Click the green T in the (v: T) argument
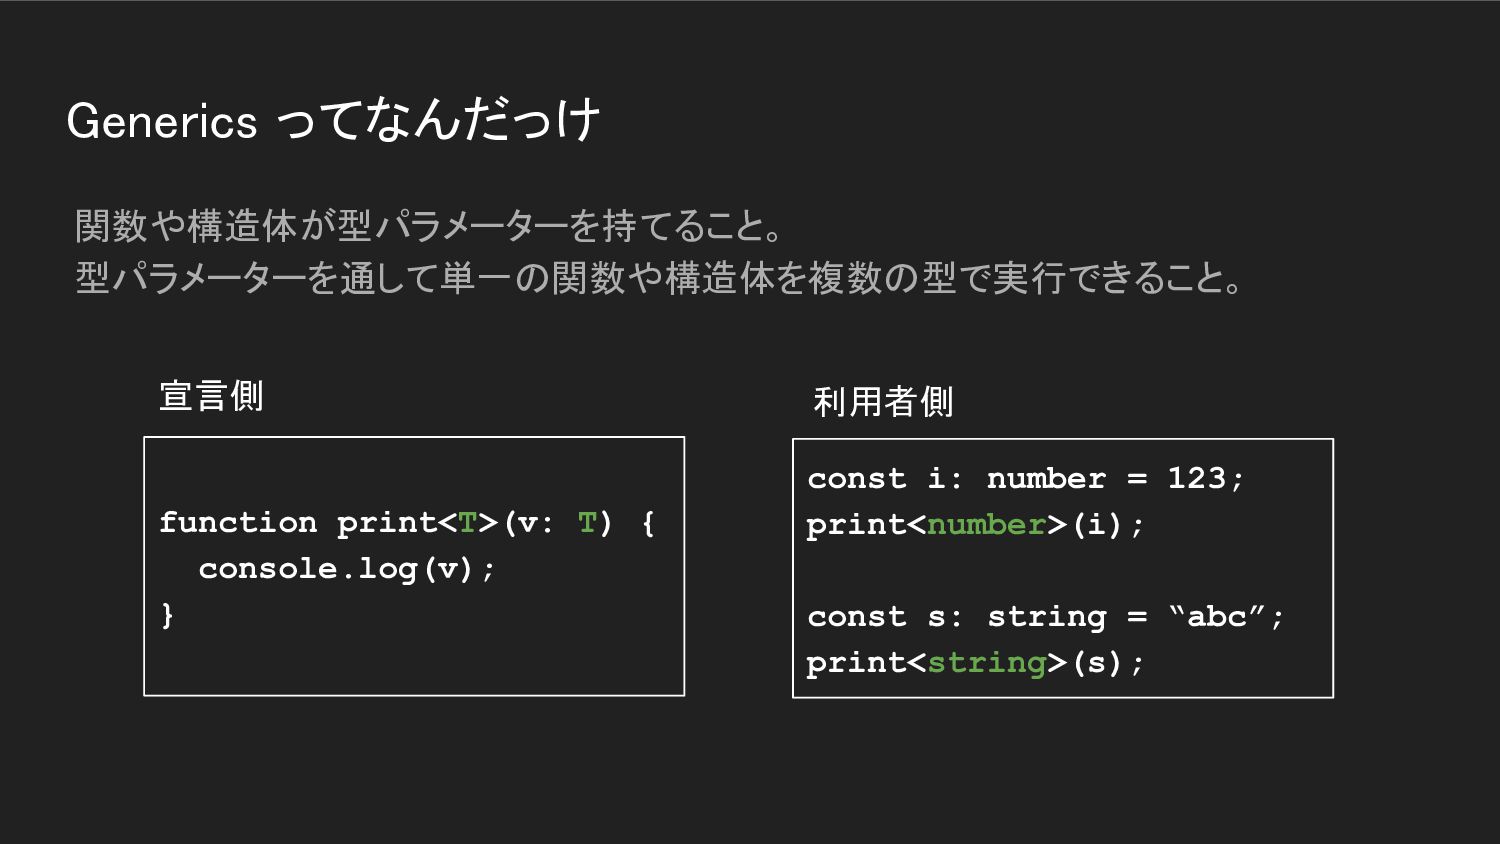 (587, 523)
